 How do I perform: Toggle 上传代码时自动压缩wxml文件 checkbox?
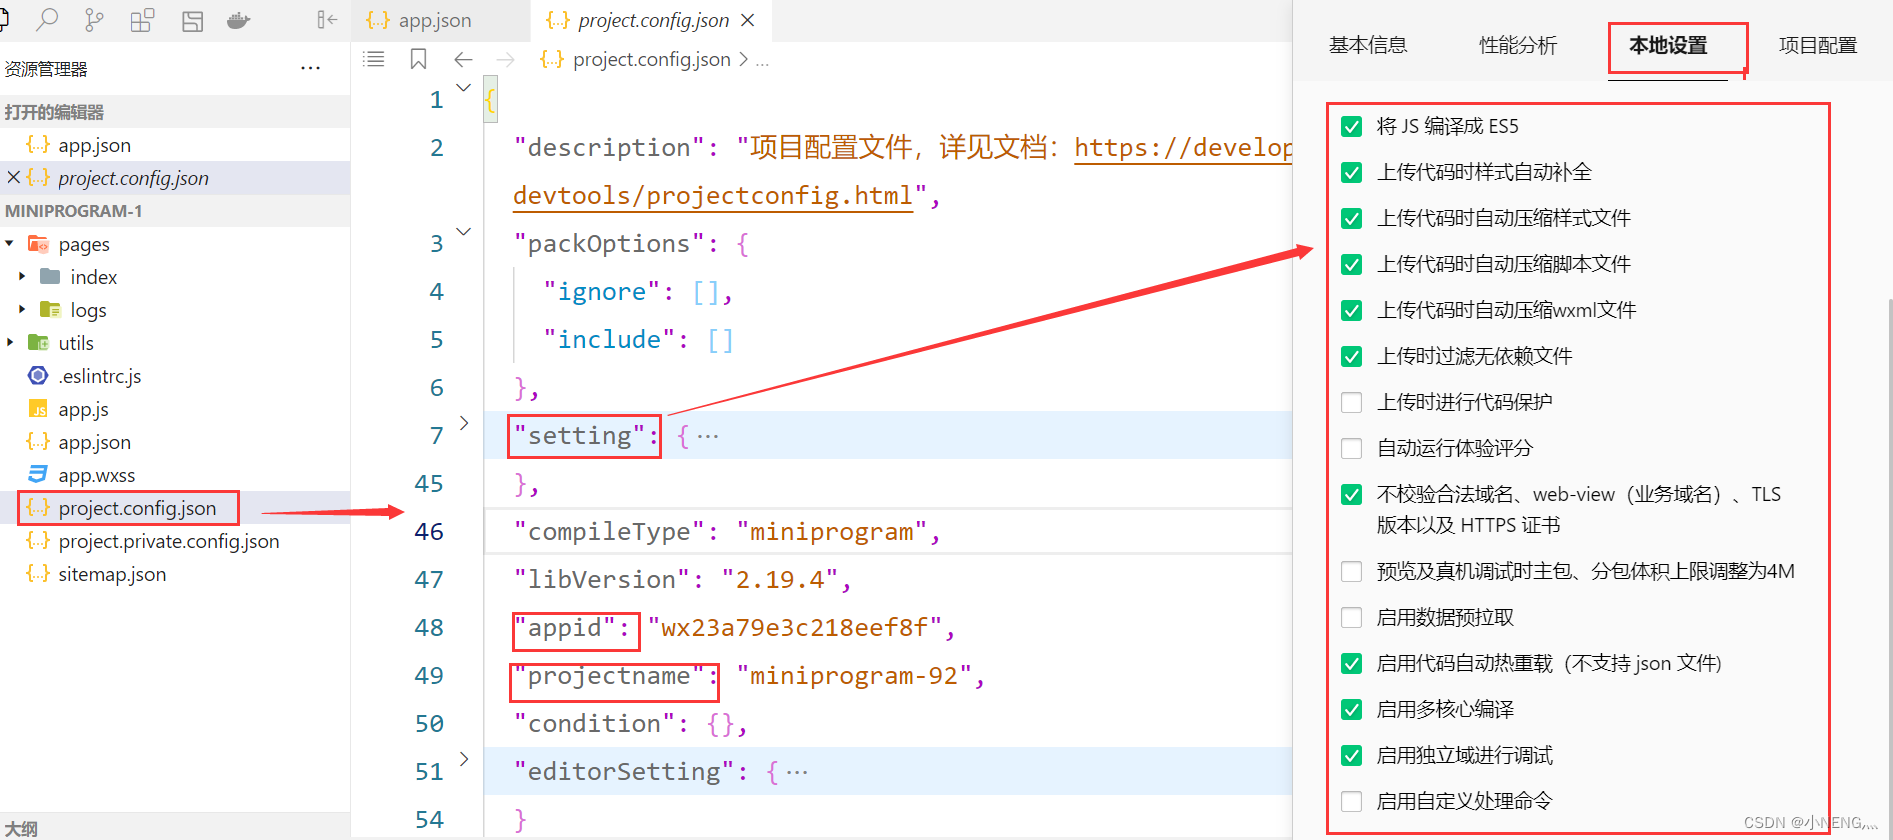click(x=1351, y=310)
